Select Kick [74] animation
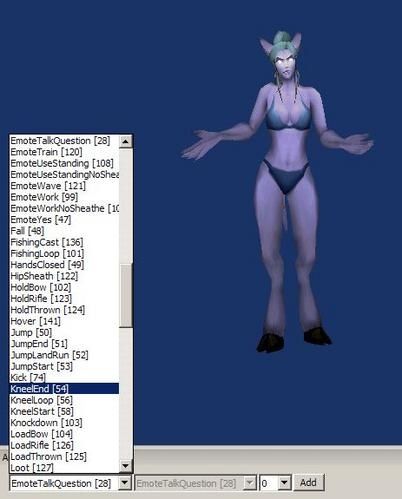 64,378
